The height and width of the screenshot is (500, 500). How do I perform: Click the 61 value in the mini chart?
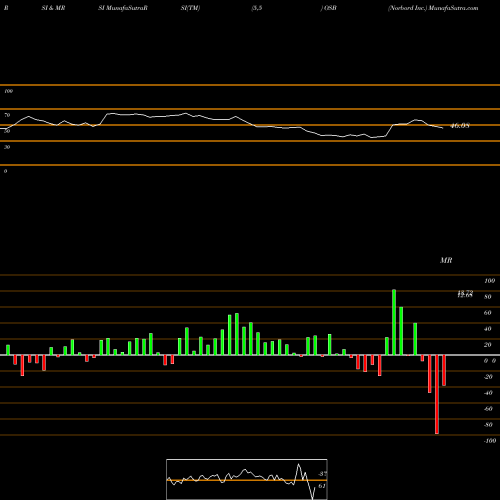pos(322,486)
